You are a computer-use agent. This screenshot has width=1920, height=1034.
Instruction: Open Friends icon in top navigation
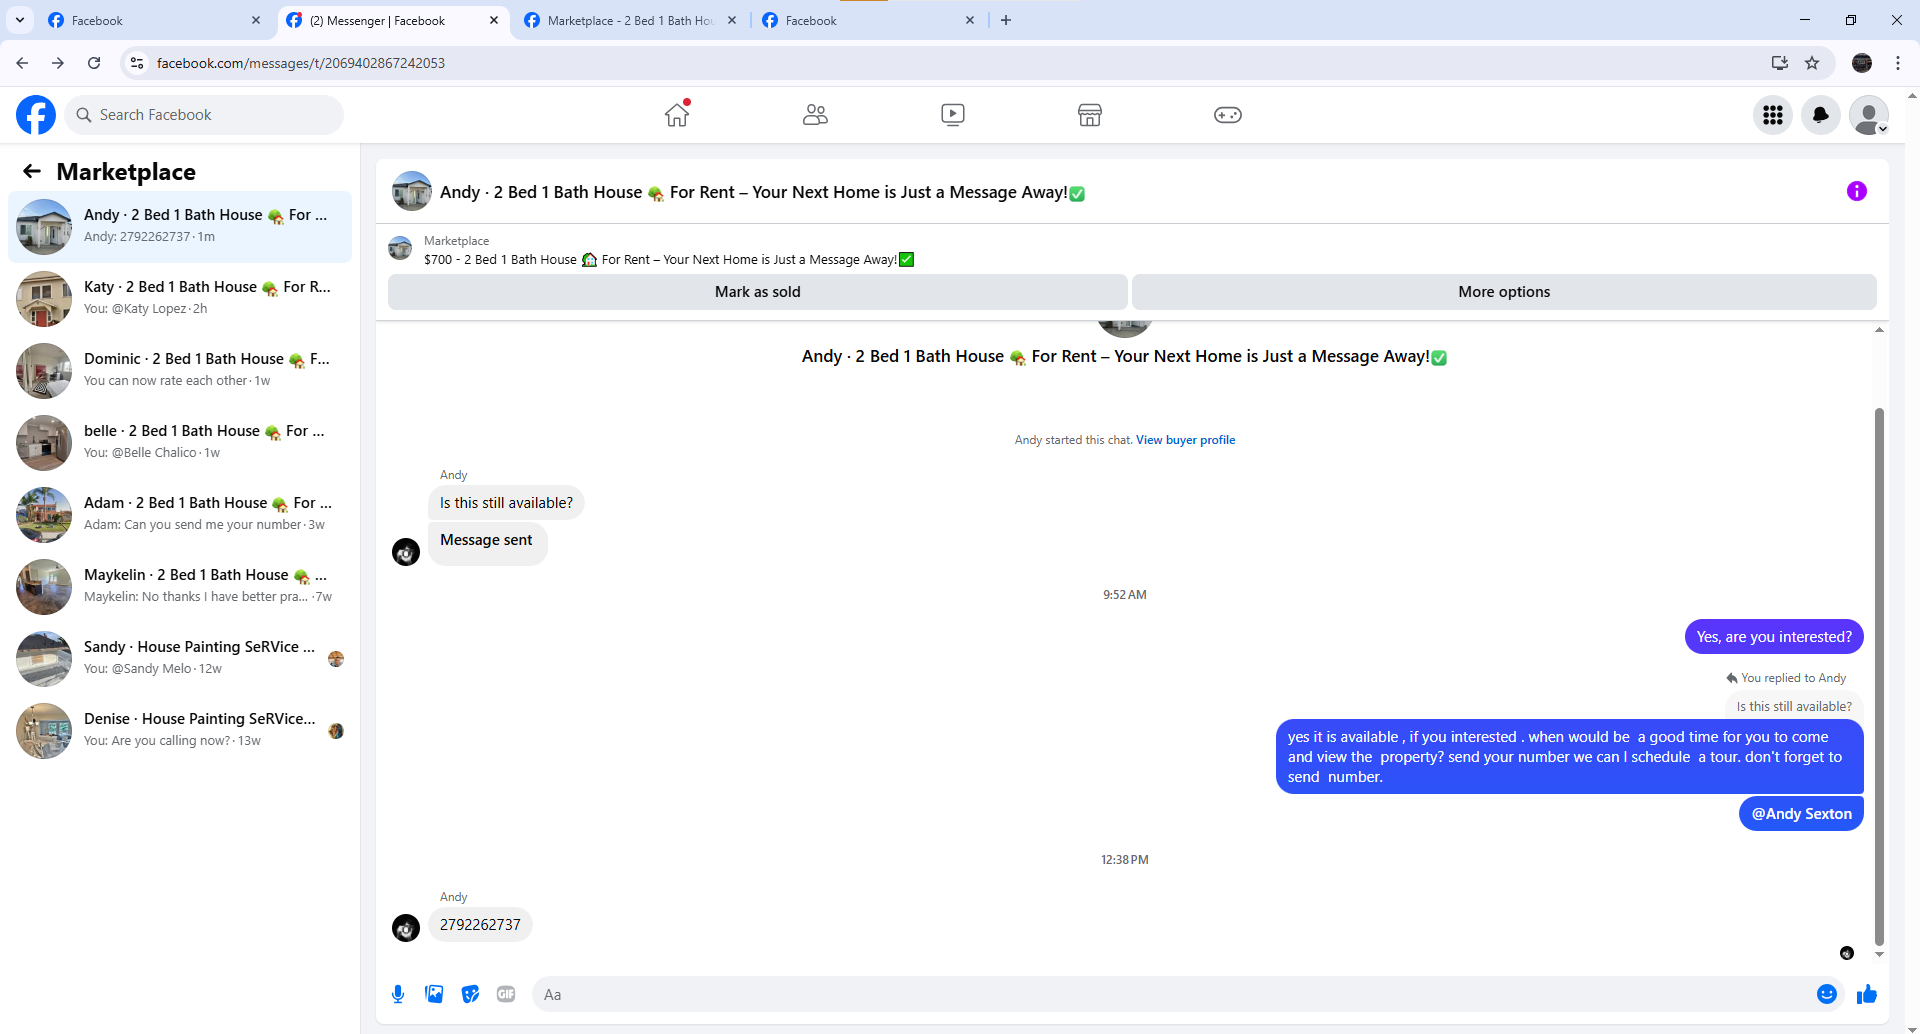[815, 115]
